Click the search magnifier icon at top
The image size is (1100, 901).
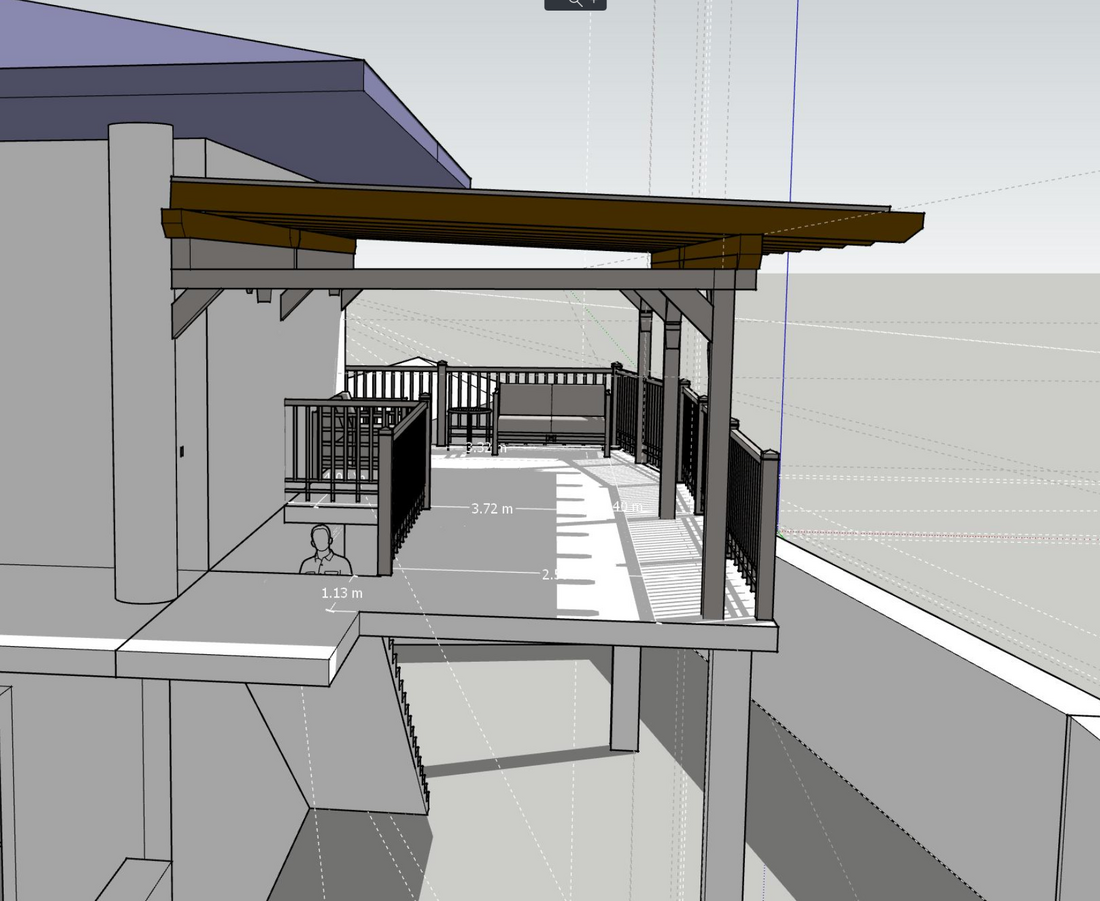[575, 3]
